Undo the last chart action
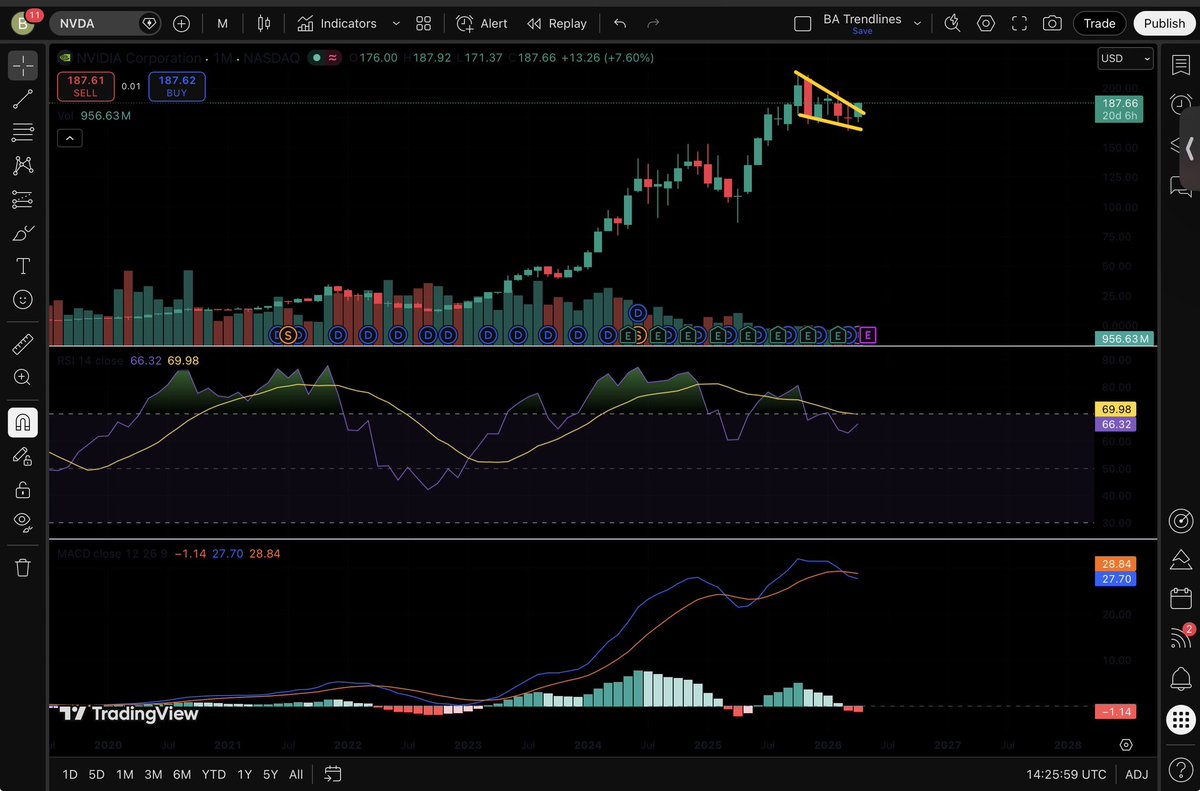 pos(620,23)
